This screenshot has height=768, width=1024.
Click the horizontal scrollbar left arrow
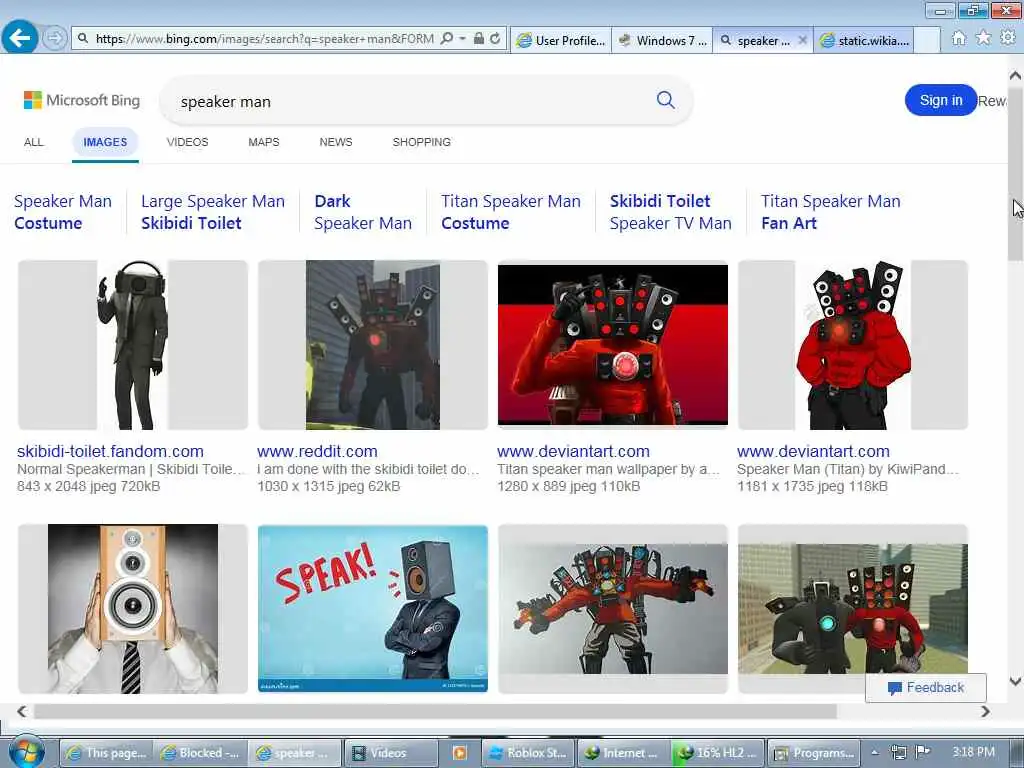pos(22,711)
